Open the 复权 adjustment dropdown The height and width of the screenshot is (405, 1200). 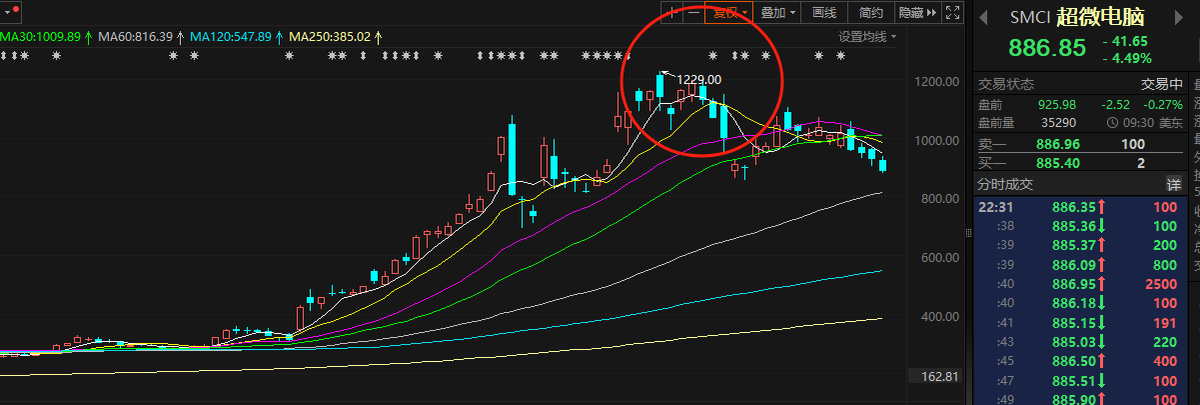click(x=729, y=13)
